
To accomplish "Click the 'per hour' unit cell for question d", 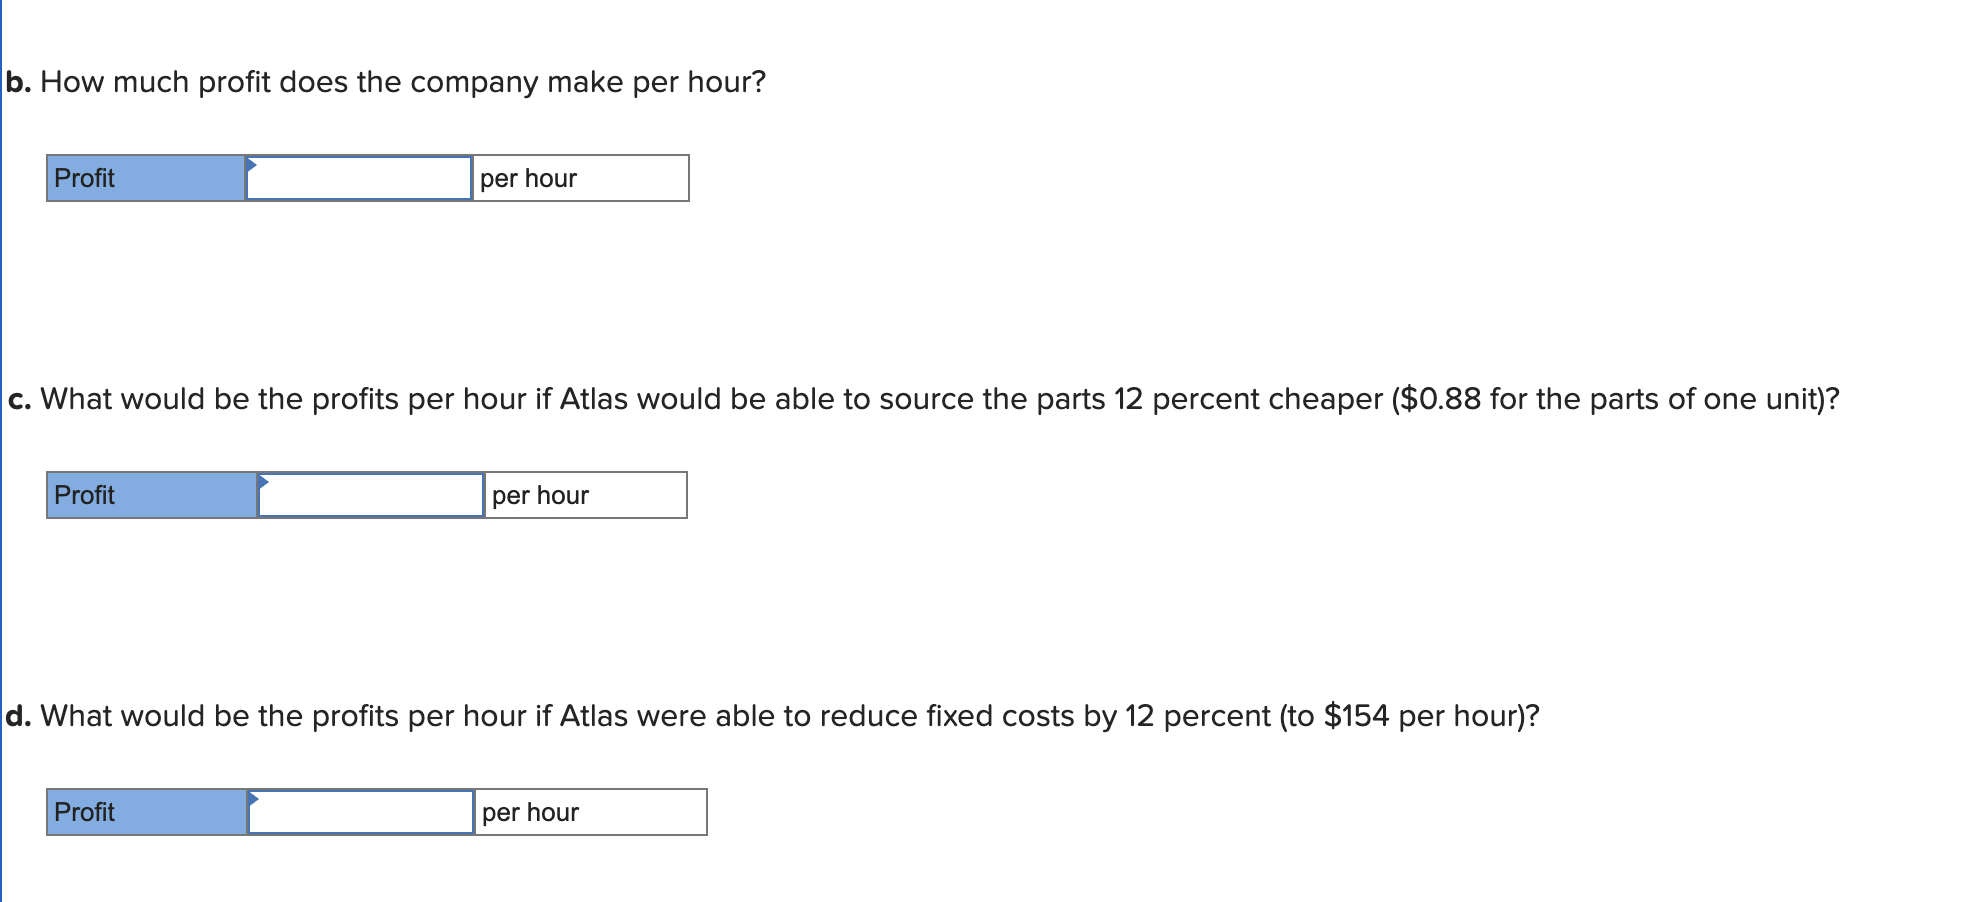I will (x=591, y=812).
